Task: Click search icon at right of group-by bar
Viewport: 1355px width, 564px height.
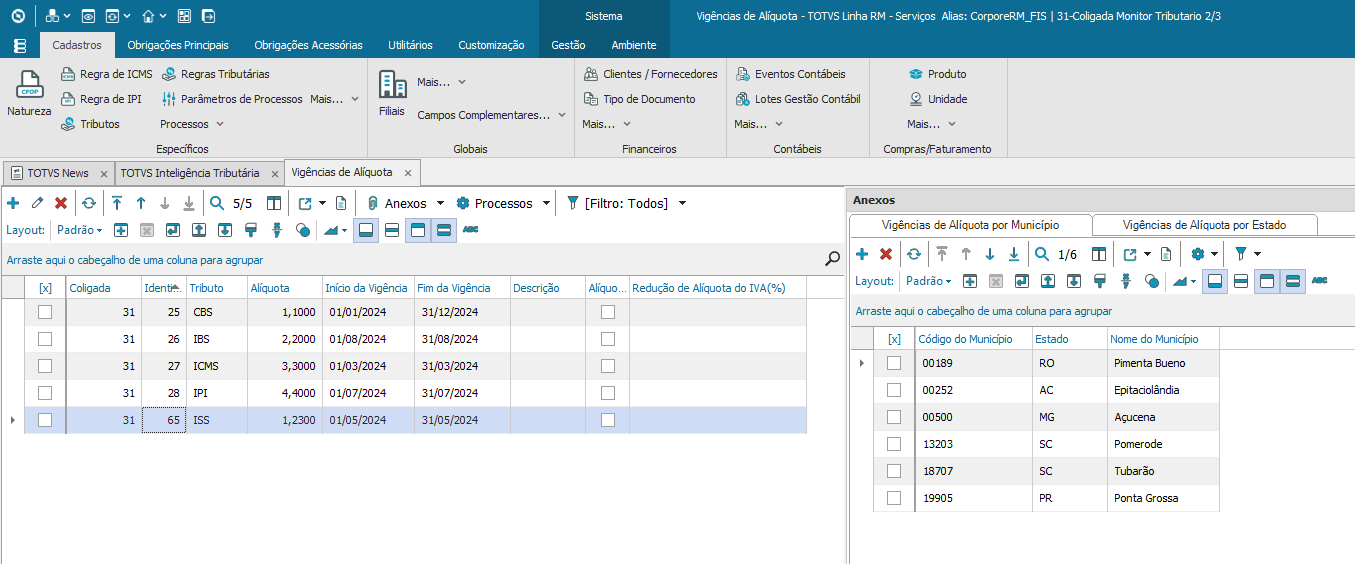Action: pos(832,259)
